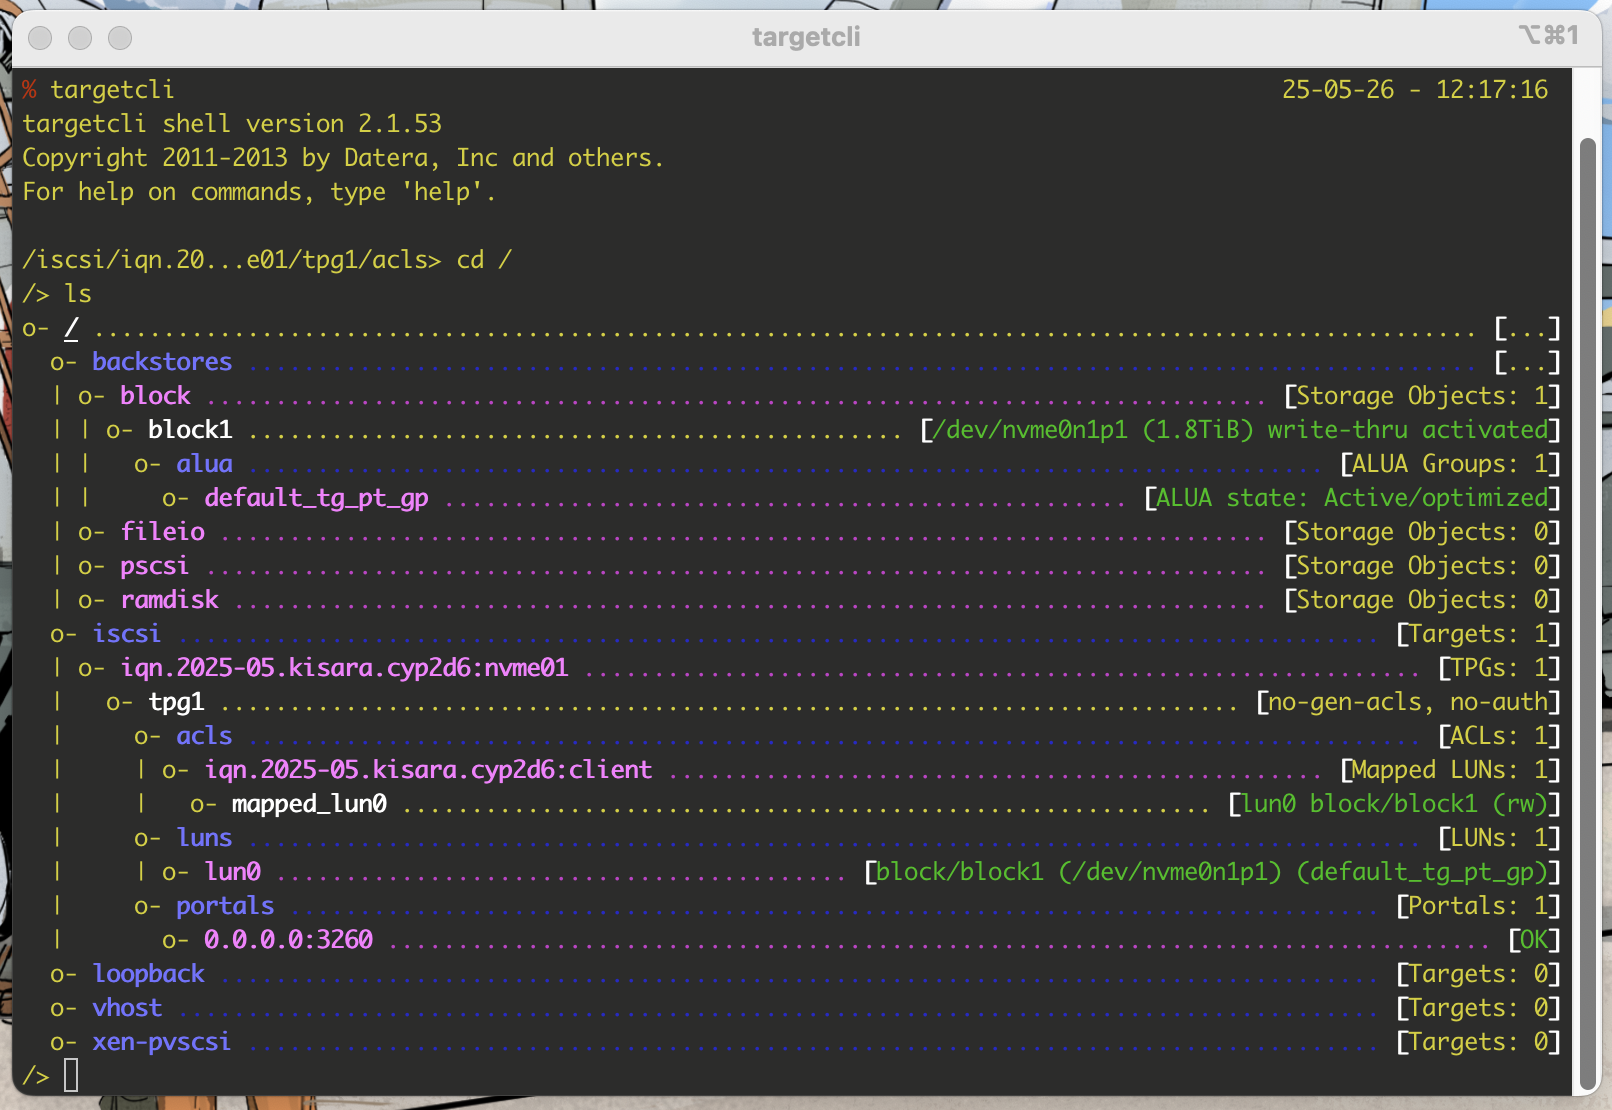Select the fileio backstore entry
Viewport: 1612px width, 1110px height.
click(162, 532)
